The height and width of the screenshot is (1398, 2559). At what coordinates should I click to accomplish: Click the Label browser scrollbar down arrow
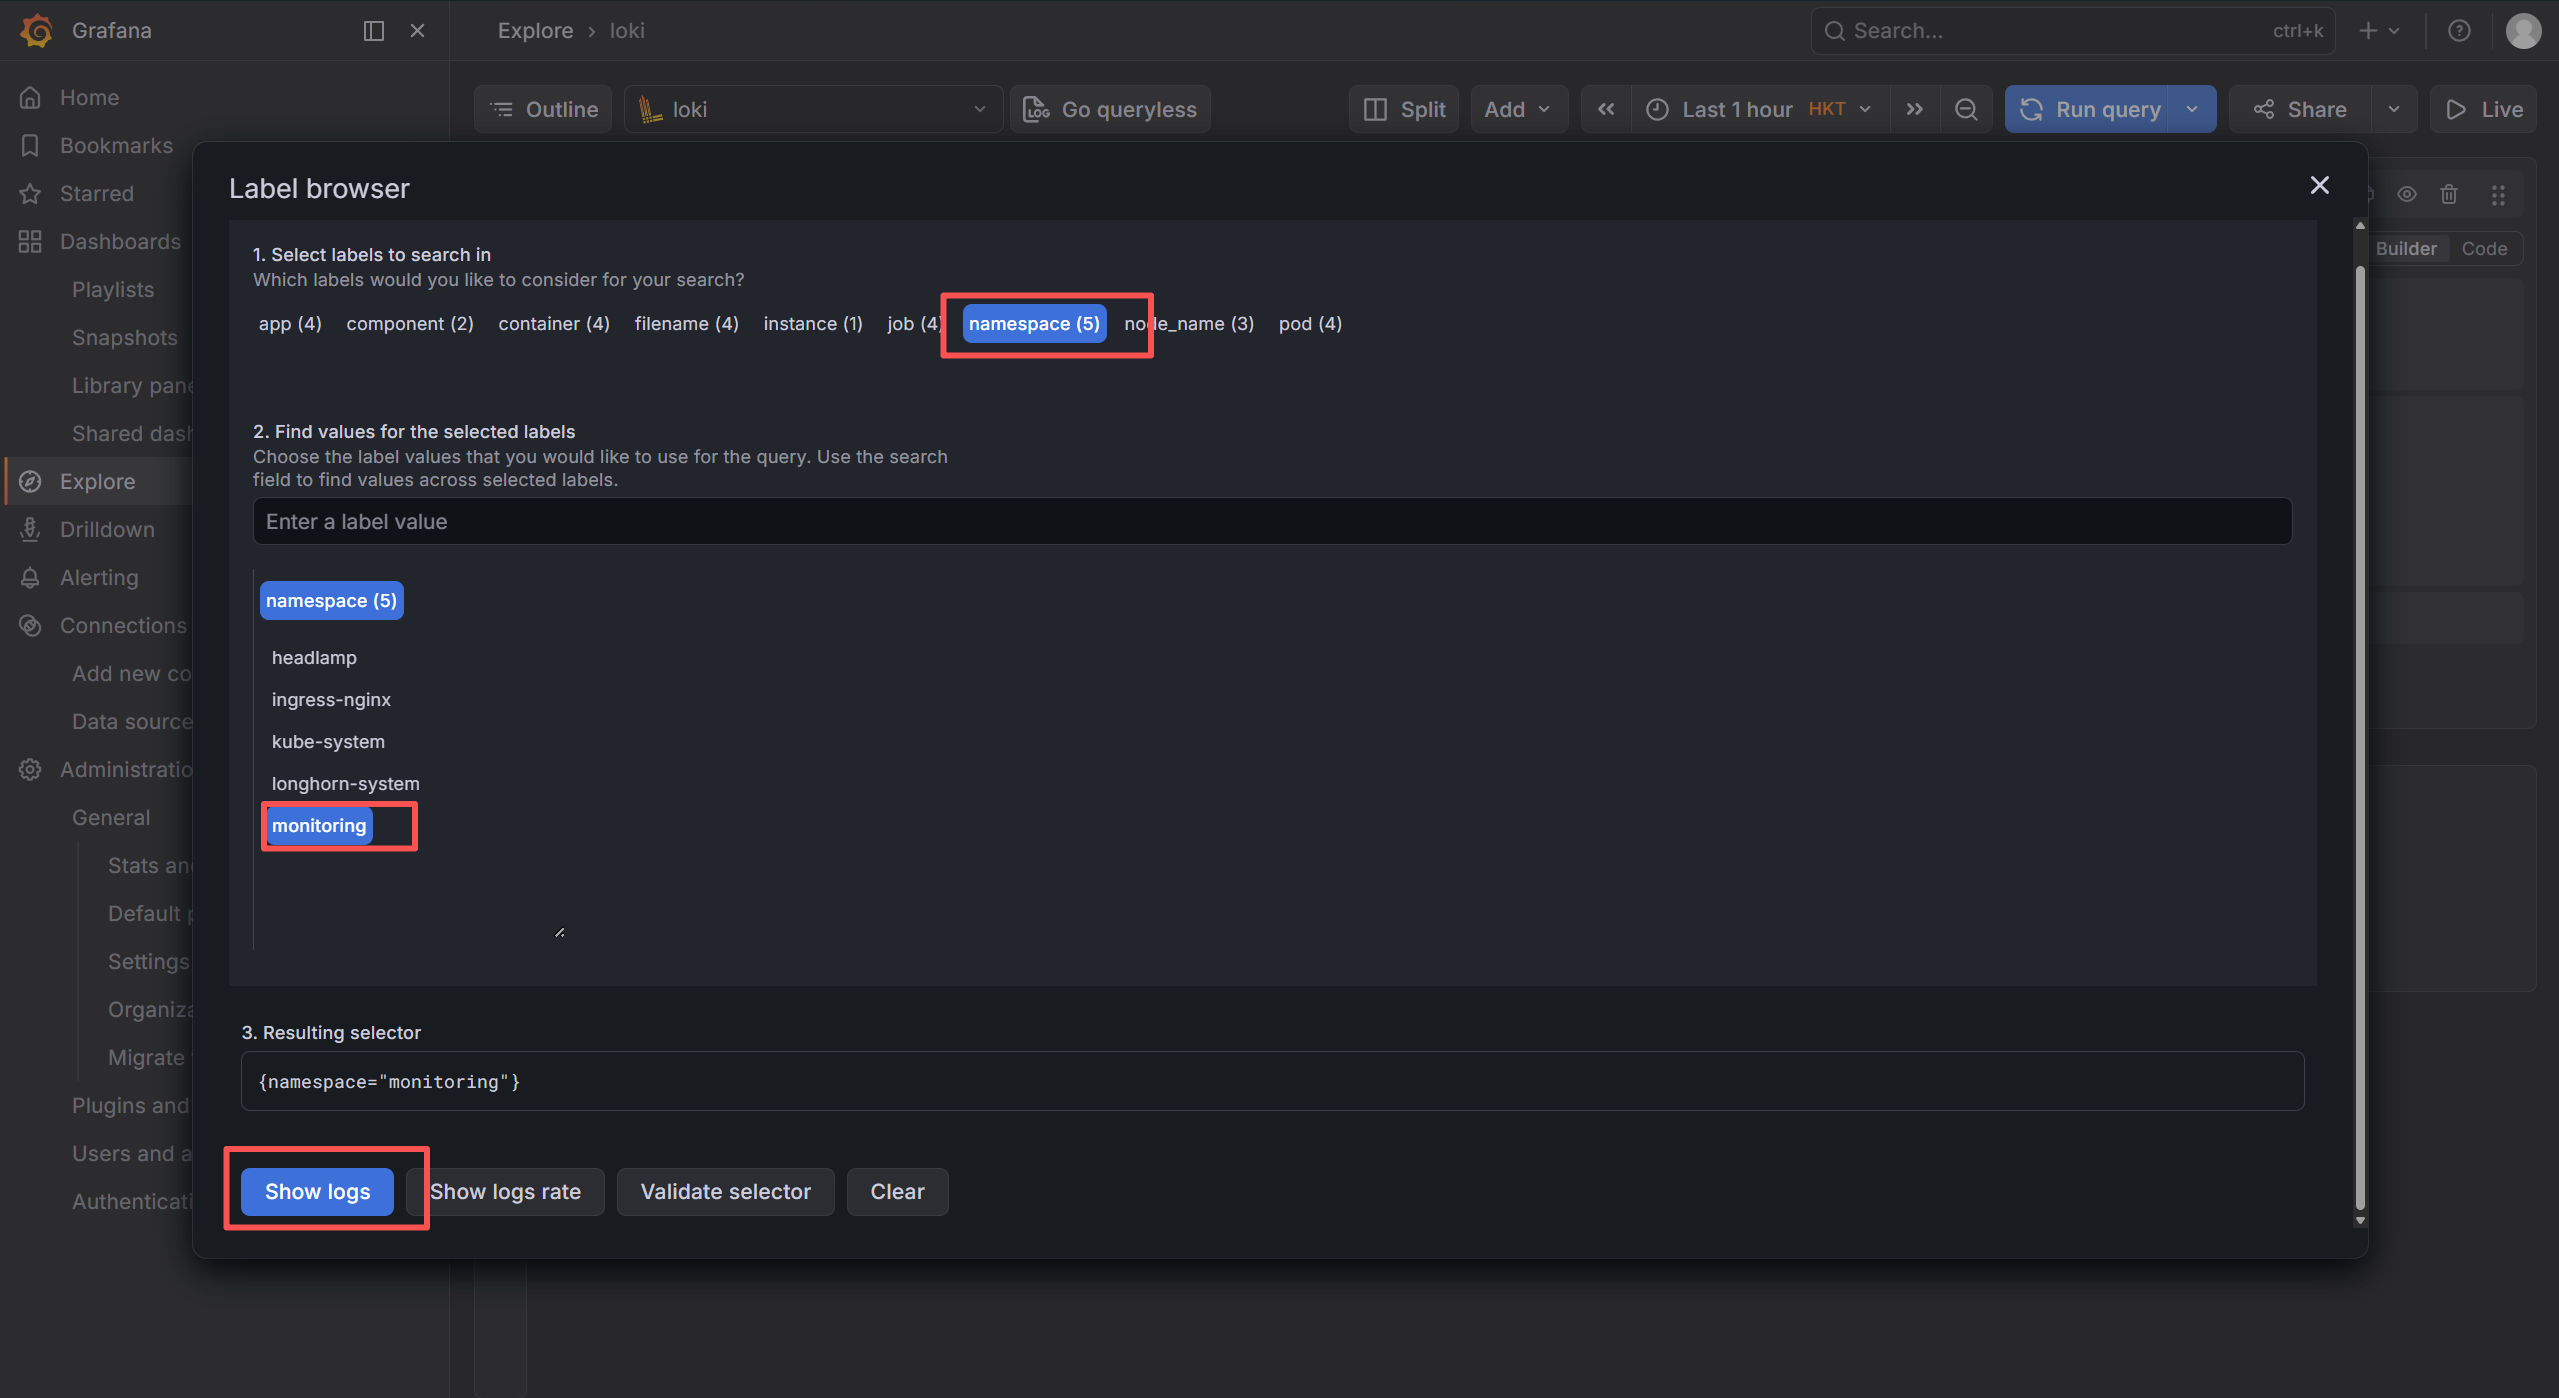click(2360, 1219)
